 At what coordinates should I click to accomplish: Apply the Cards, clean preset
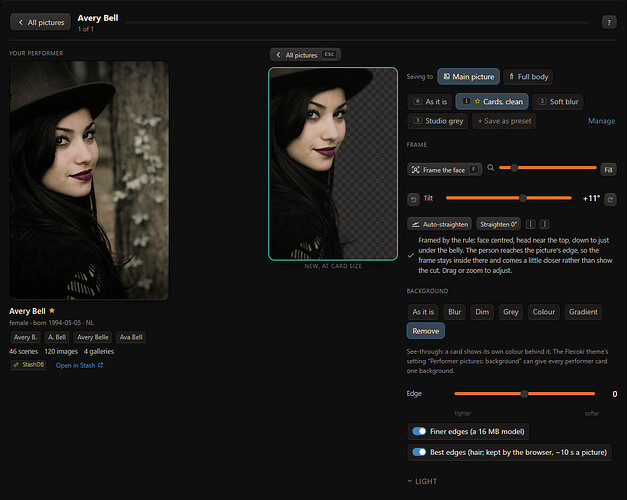pyautogui.click(x=492, y=102)
